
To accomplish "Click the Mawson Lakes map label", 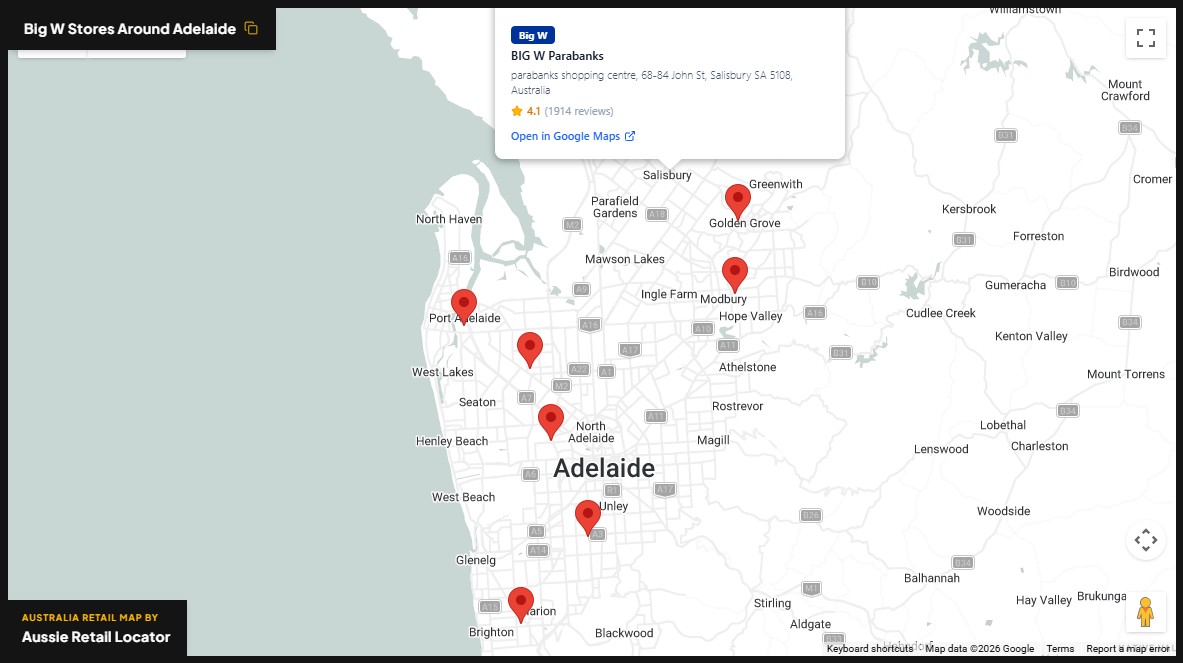I will tap(625, 259).
